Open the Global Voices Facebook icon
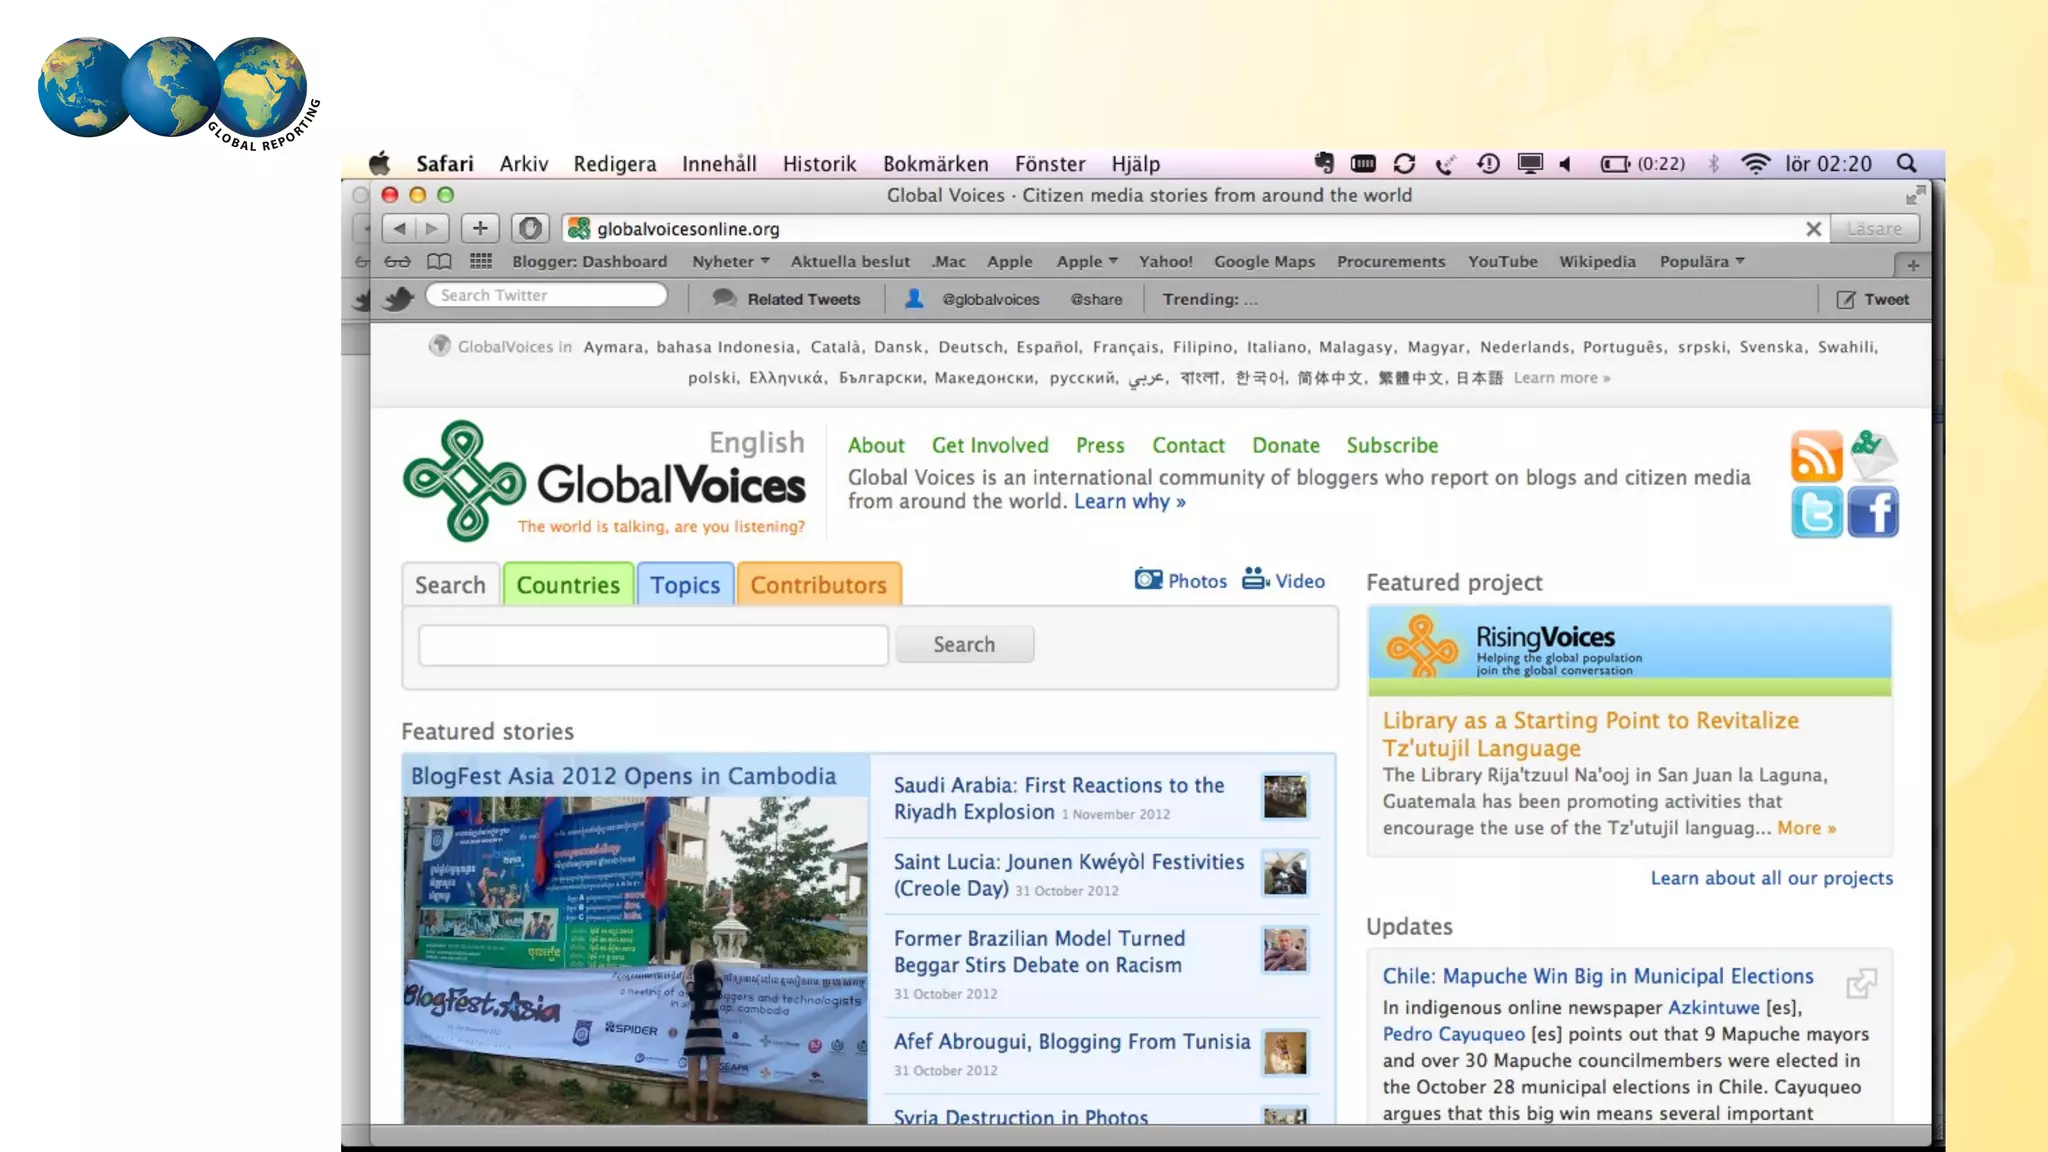 click(1873, 513)
